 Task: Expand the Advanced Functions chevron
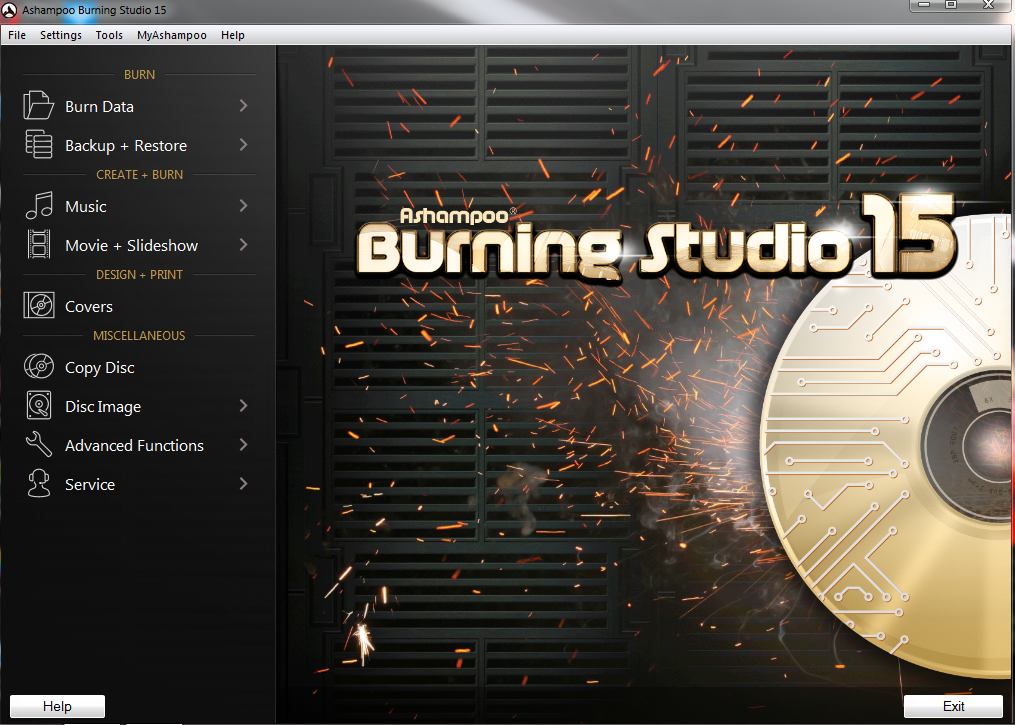243,445
